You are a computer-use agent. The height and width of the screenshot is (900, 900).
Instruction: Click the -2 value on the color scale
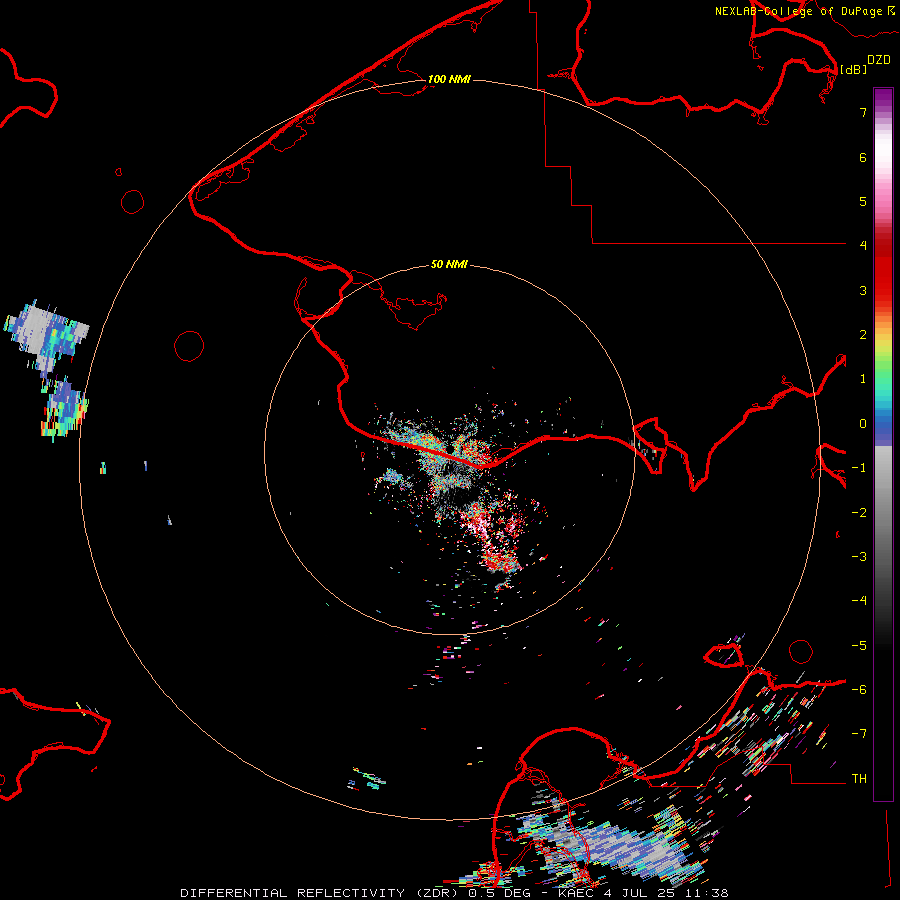tap(859, 513)
